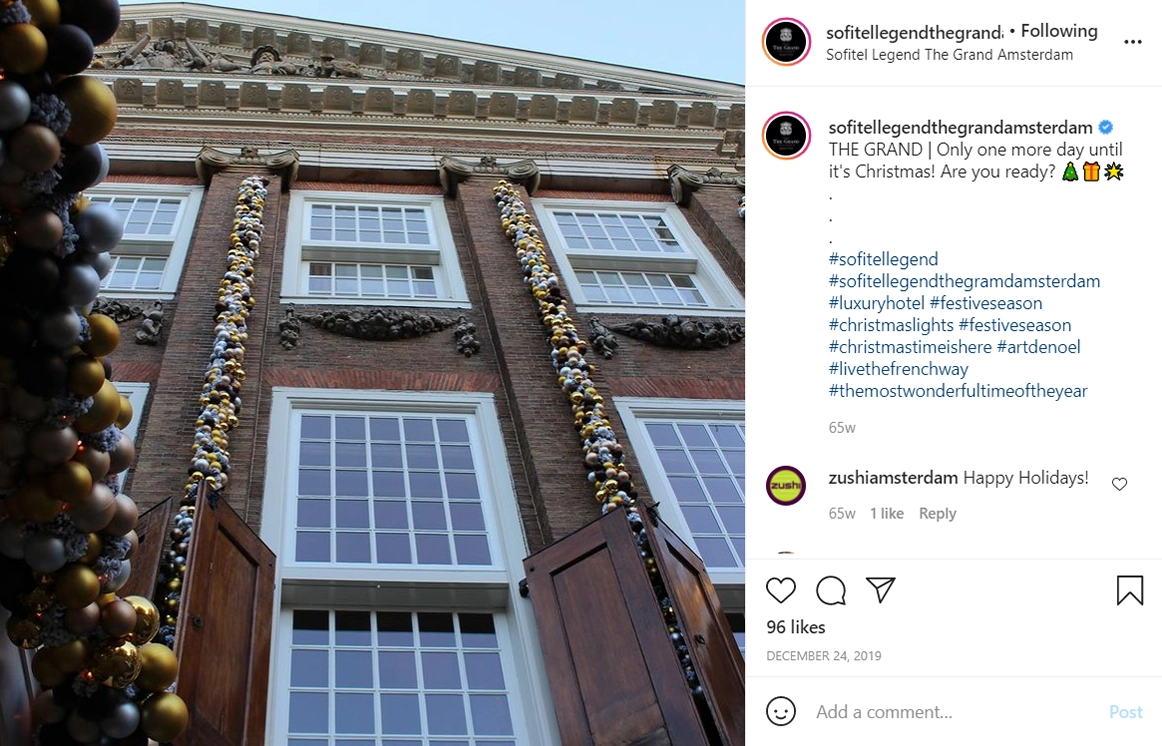Like the post with the heart icon
This screenshot has width=1162, height=746.
pyautogui.click(x=780, y=590)
